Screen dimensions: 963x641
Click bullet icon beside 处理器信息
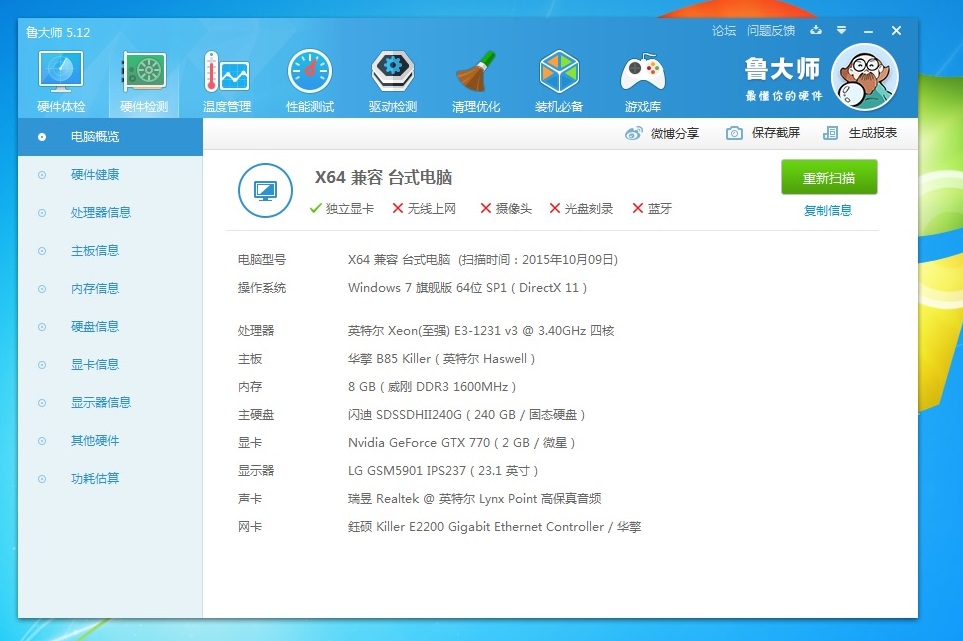(42, 213)
